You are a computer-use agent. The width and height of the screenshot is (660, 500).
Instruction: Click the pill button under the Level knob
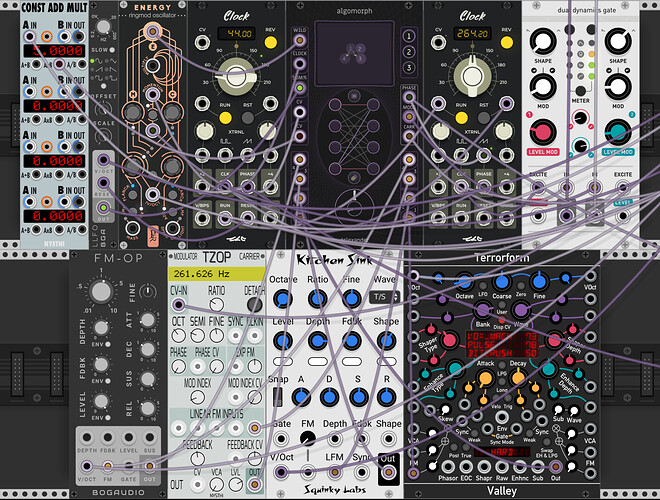[283, 361]
